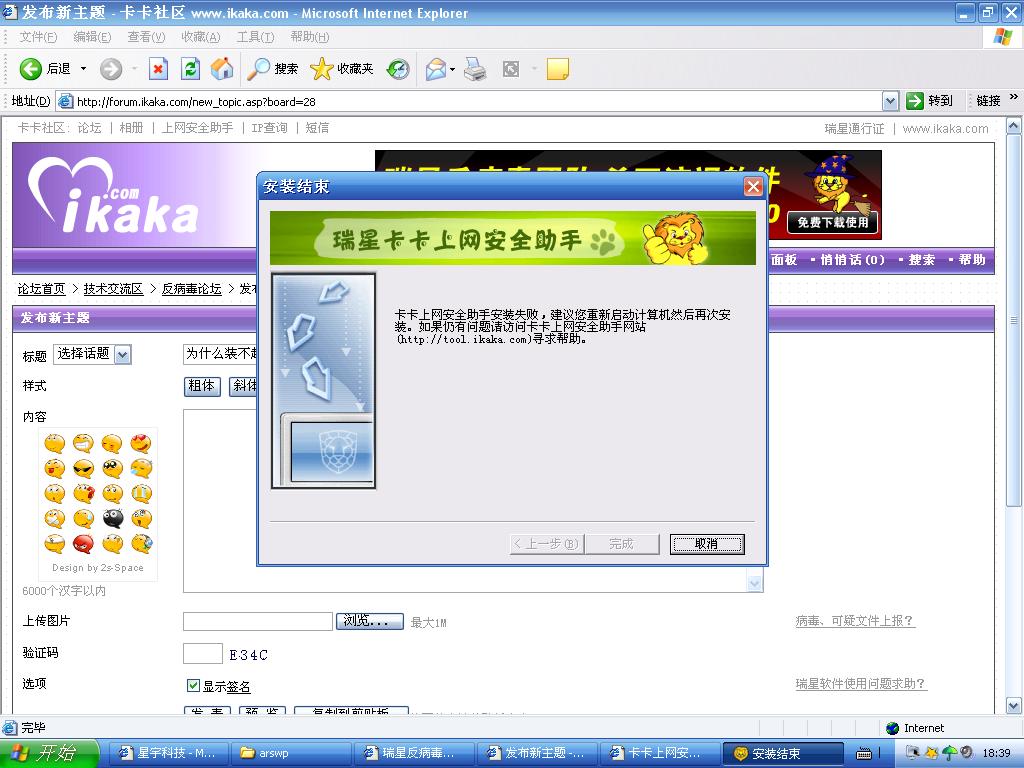
Task: Click the 上网安全助手 top link
Action: coord(197,128)
